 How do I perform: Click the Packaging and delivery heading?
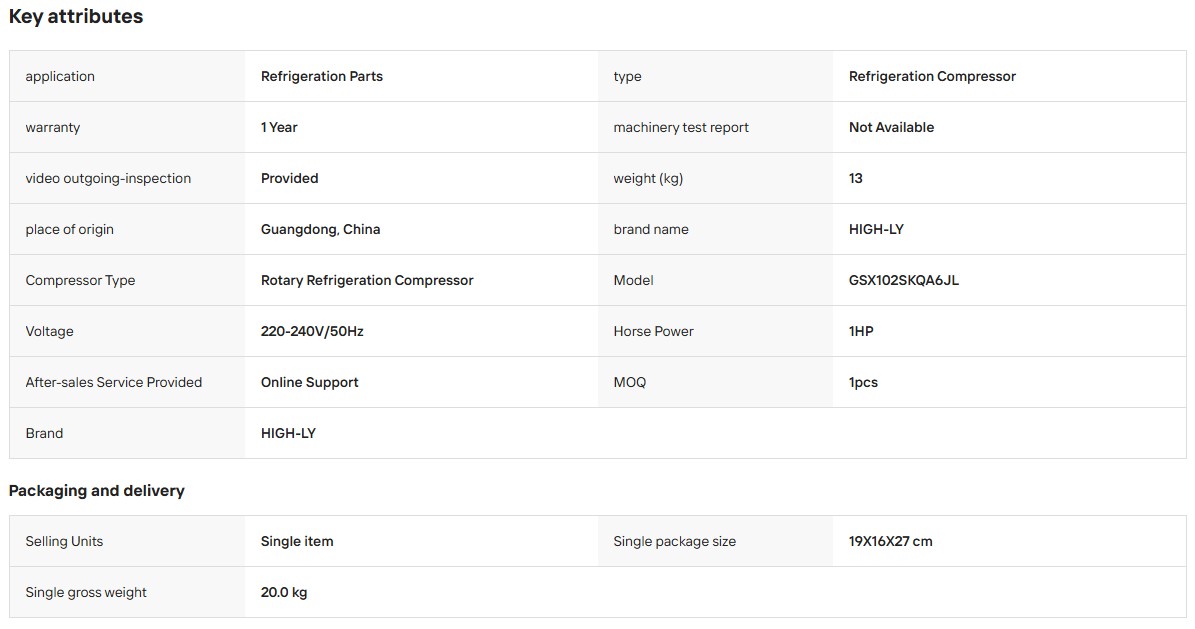click(97, 490)
